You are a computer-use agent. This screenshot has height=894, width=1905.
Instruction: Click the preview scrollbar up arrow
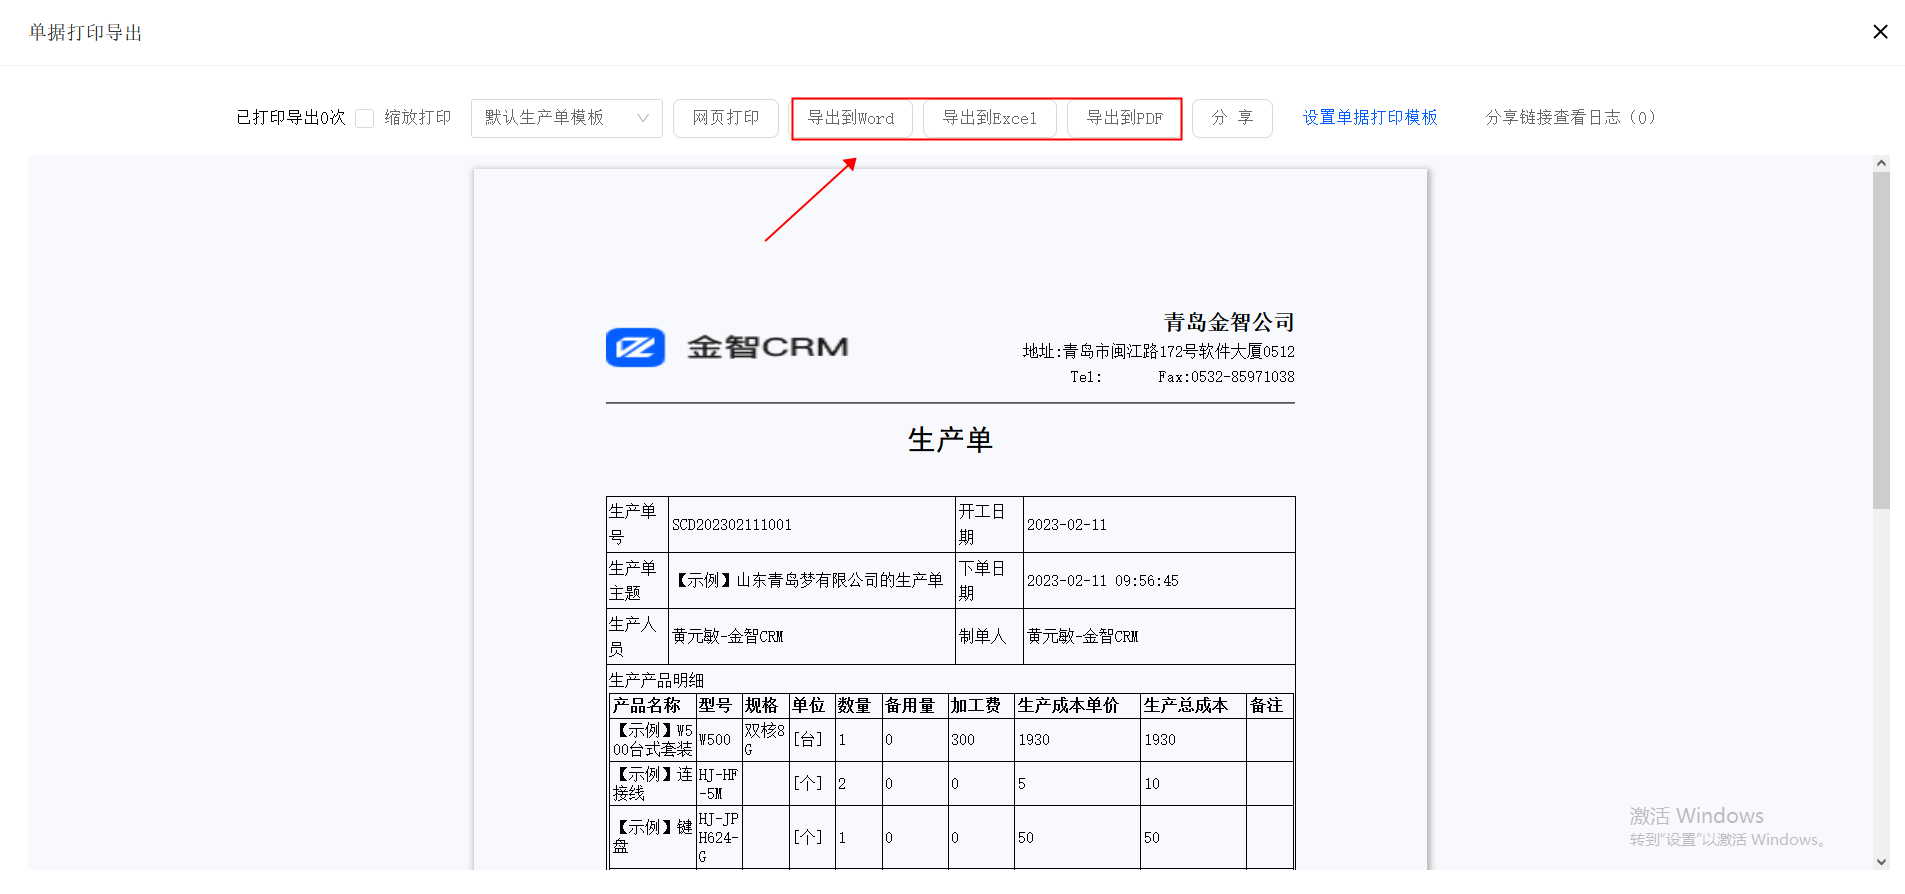pyautogui.click(x=1881, y=163)
